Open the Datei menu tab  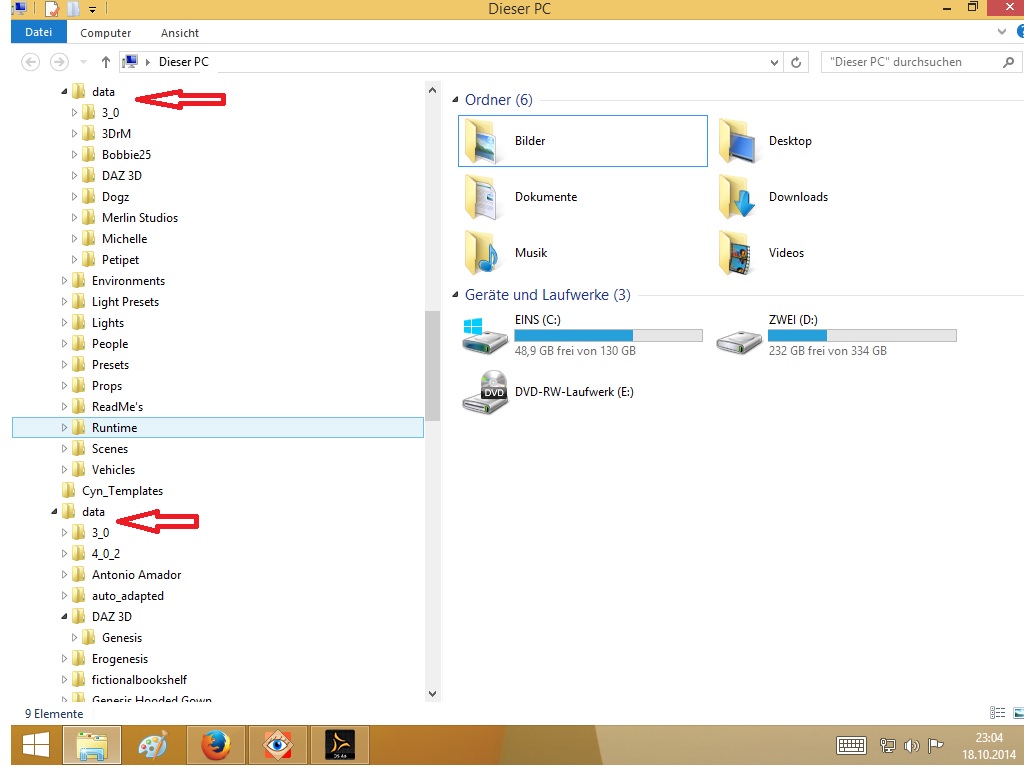click(39, 32)
